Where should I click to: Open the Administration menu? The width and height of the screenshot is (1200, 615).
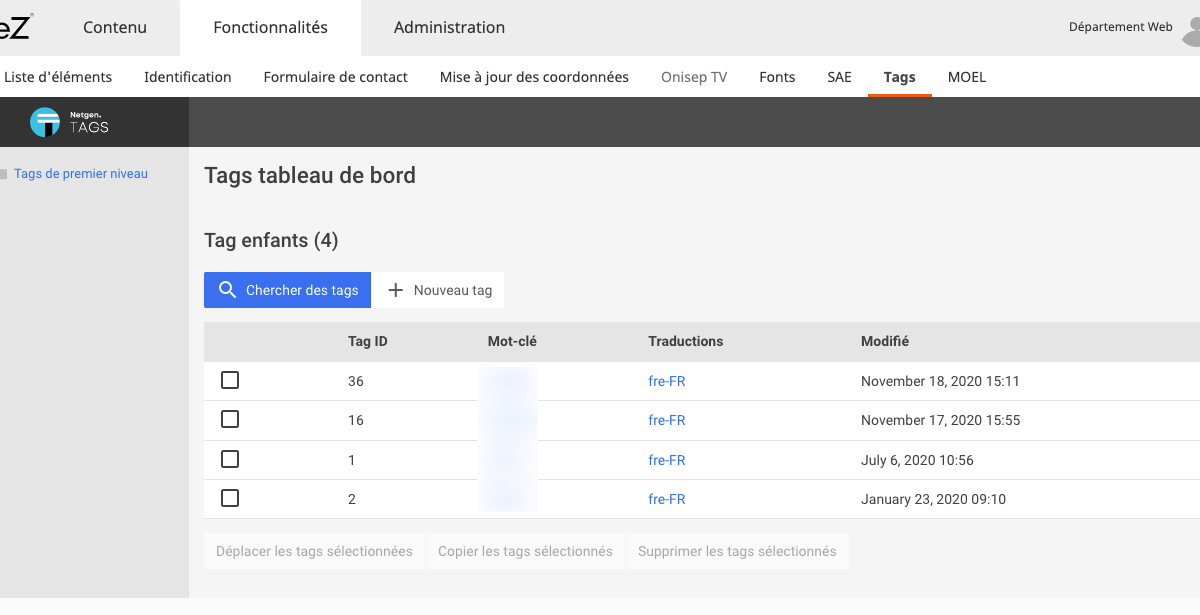pyautogui.click(x=449, y=27)
